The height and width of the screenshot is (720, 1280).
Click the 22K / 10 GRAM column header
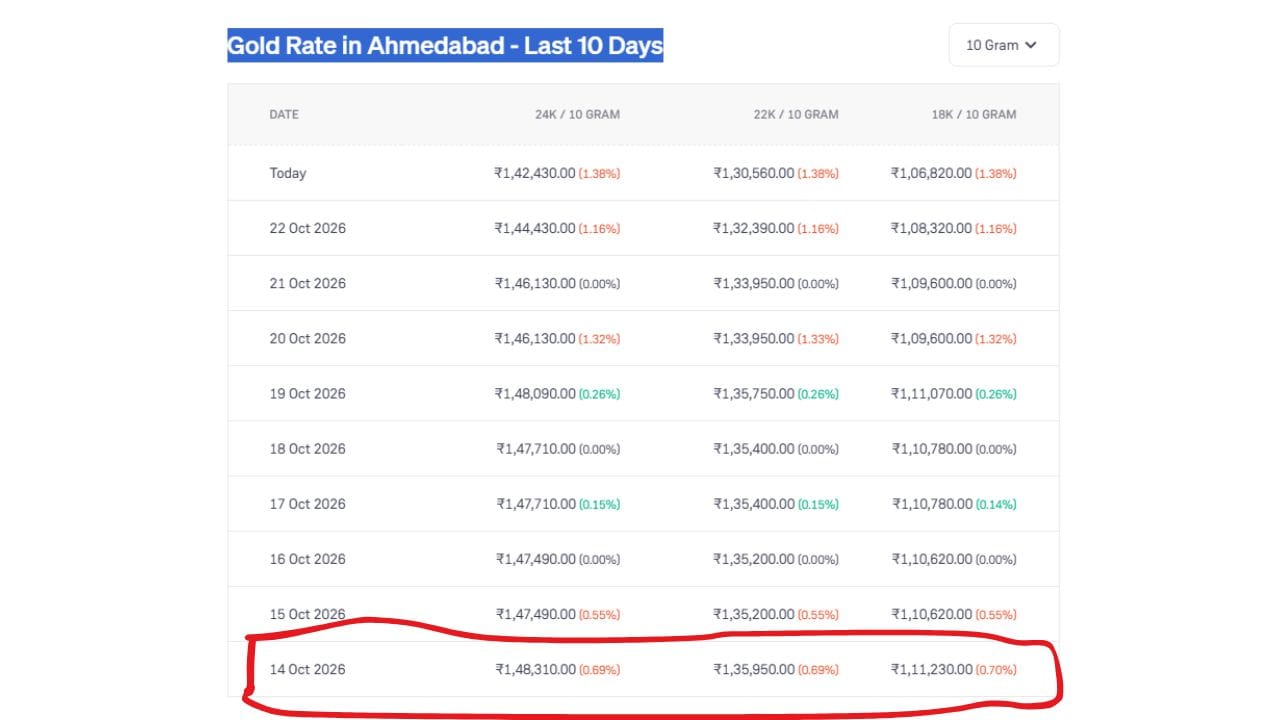point(796,114)
